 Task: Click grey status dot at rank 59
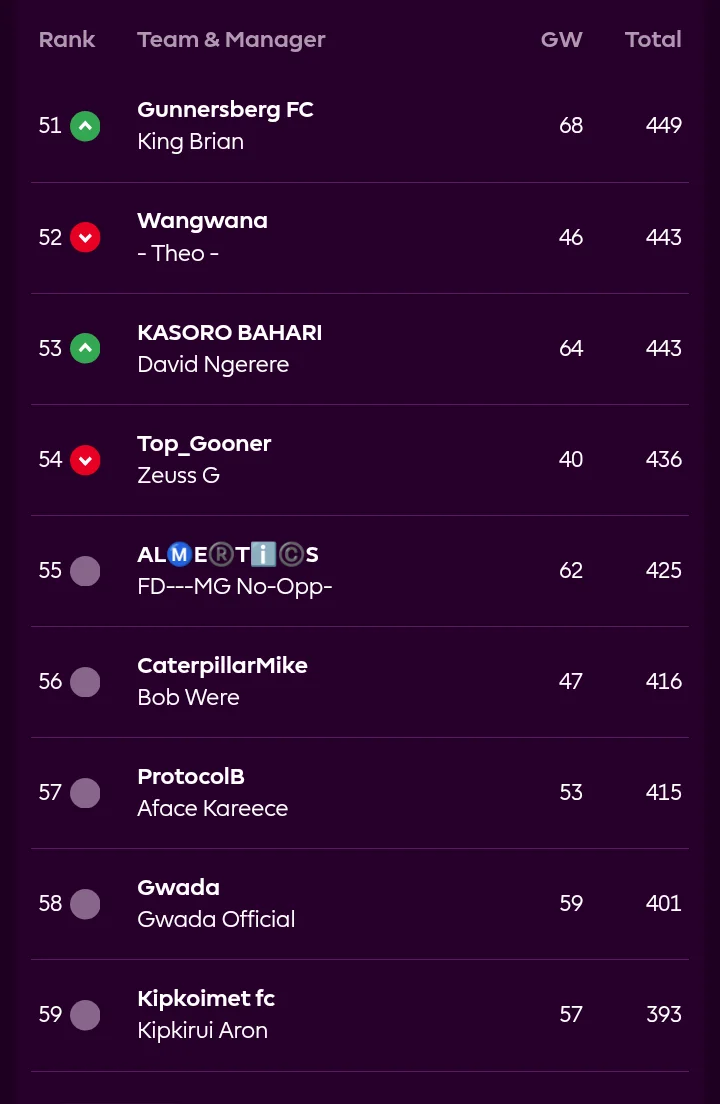[x=85, y=1015]
